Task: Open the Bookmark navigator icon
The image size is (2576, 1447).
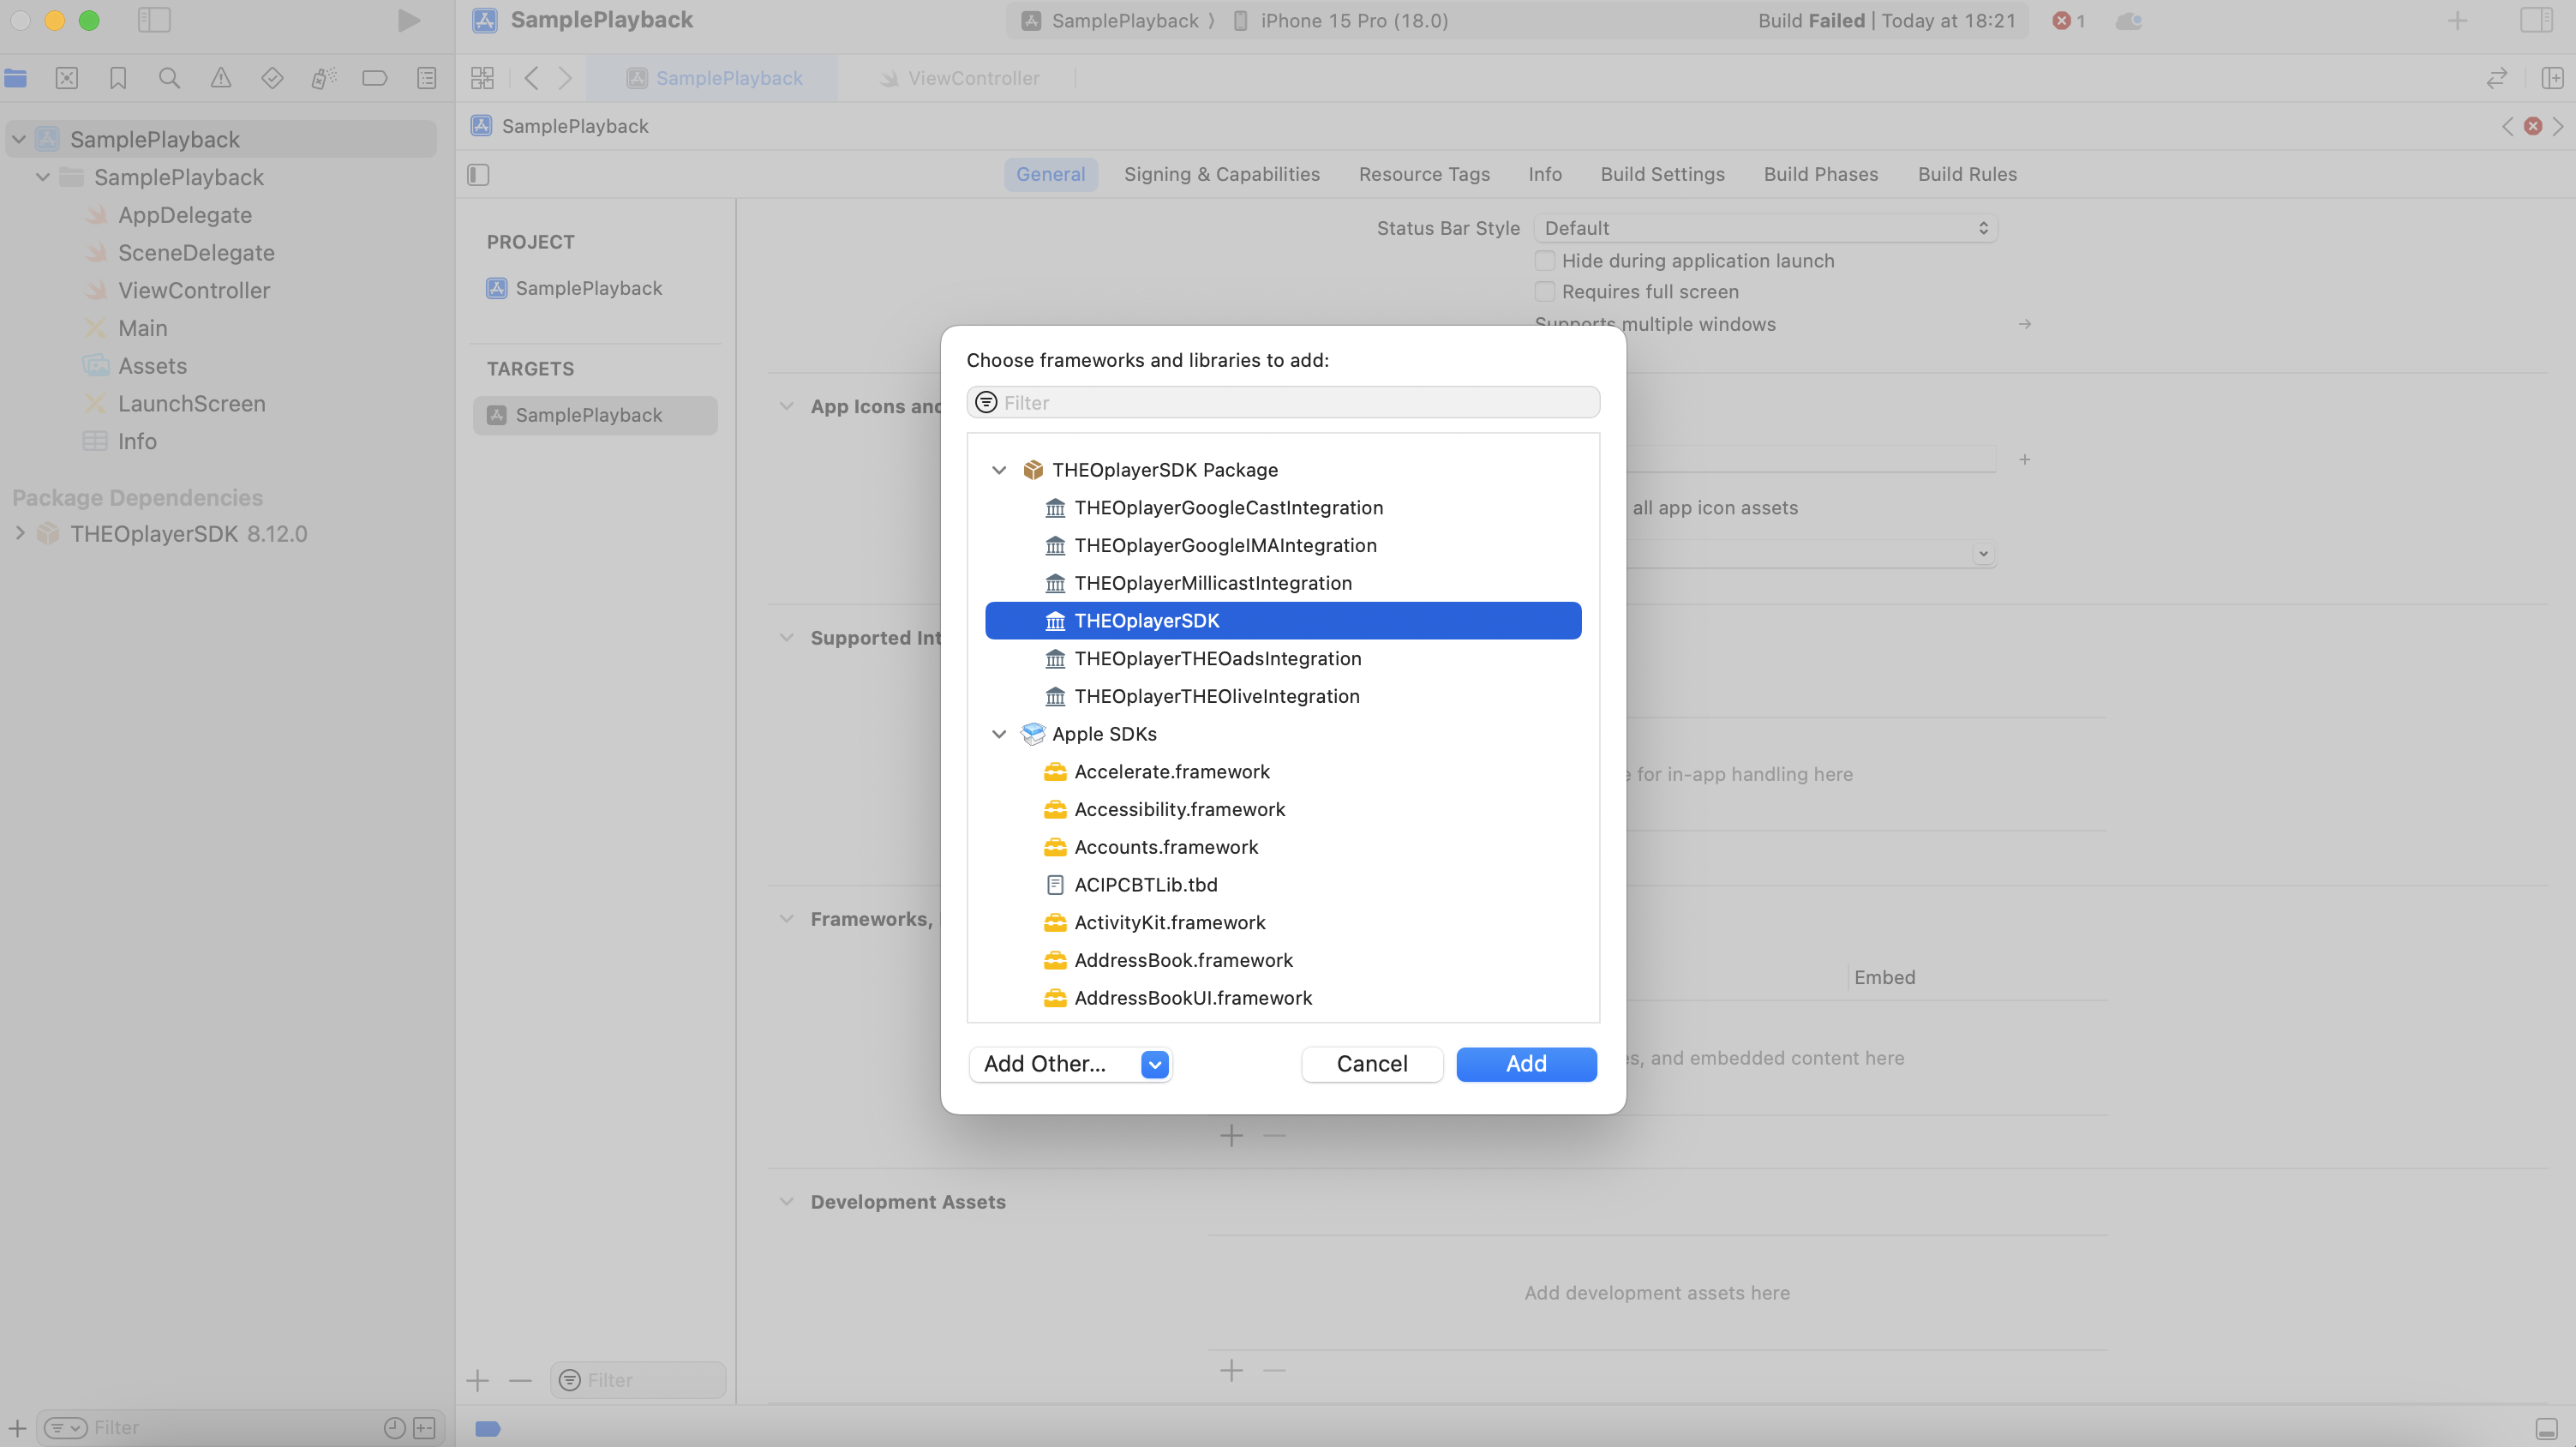Action: coord(118,78)
